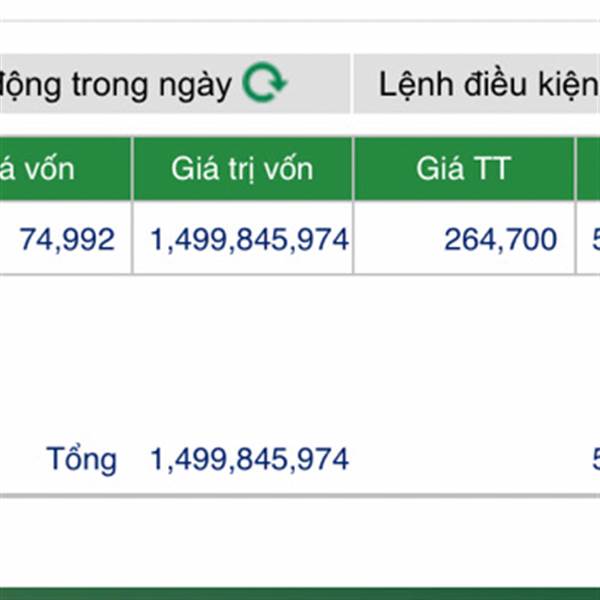Image resolution: width=600 pixels, height=600 pixels.
Task: Switch to Lệnh điều kiện tab
Action: [485, 84]
